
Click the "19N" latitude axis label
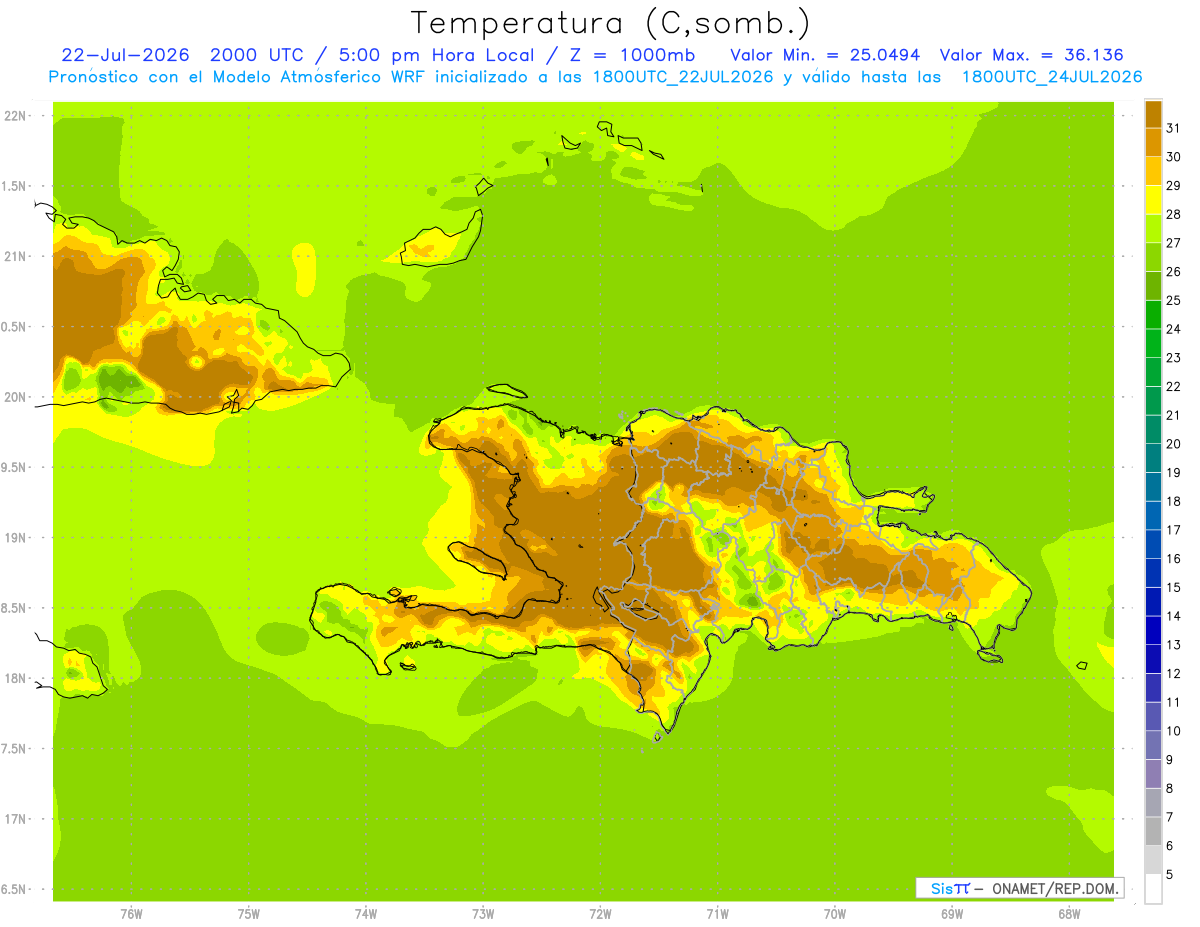pos(14,538)
